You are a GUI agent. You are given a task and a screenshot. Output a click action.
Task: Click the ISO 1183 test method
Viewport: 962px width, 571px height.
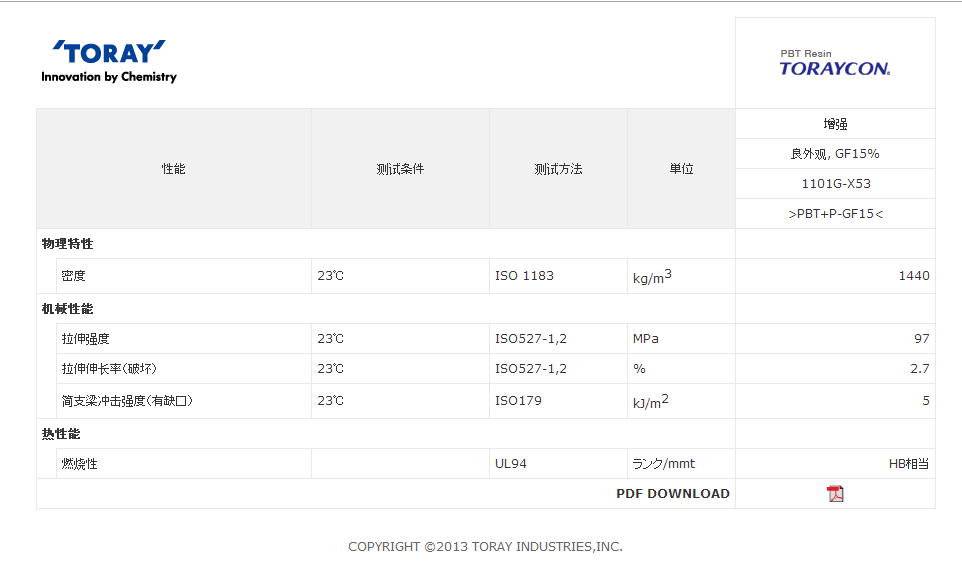click(x=524, y=276)
